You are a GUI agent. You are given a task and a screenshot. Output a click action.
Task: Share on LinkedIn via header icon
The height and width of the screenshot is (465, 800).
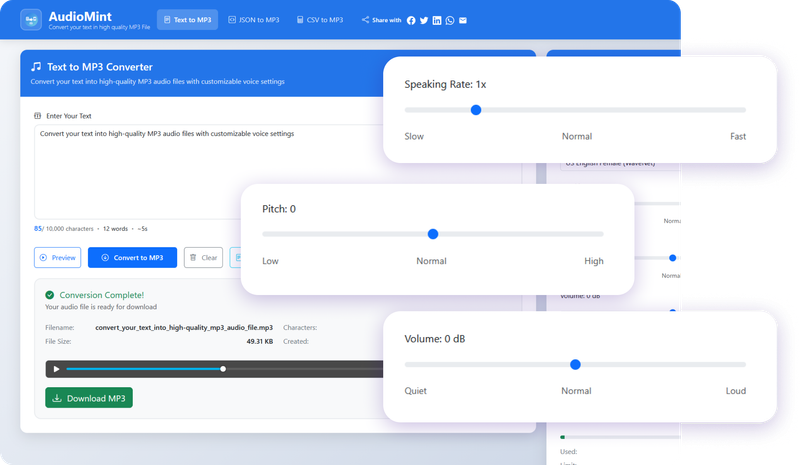tap(437, 20)
